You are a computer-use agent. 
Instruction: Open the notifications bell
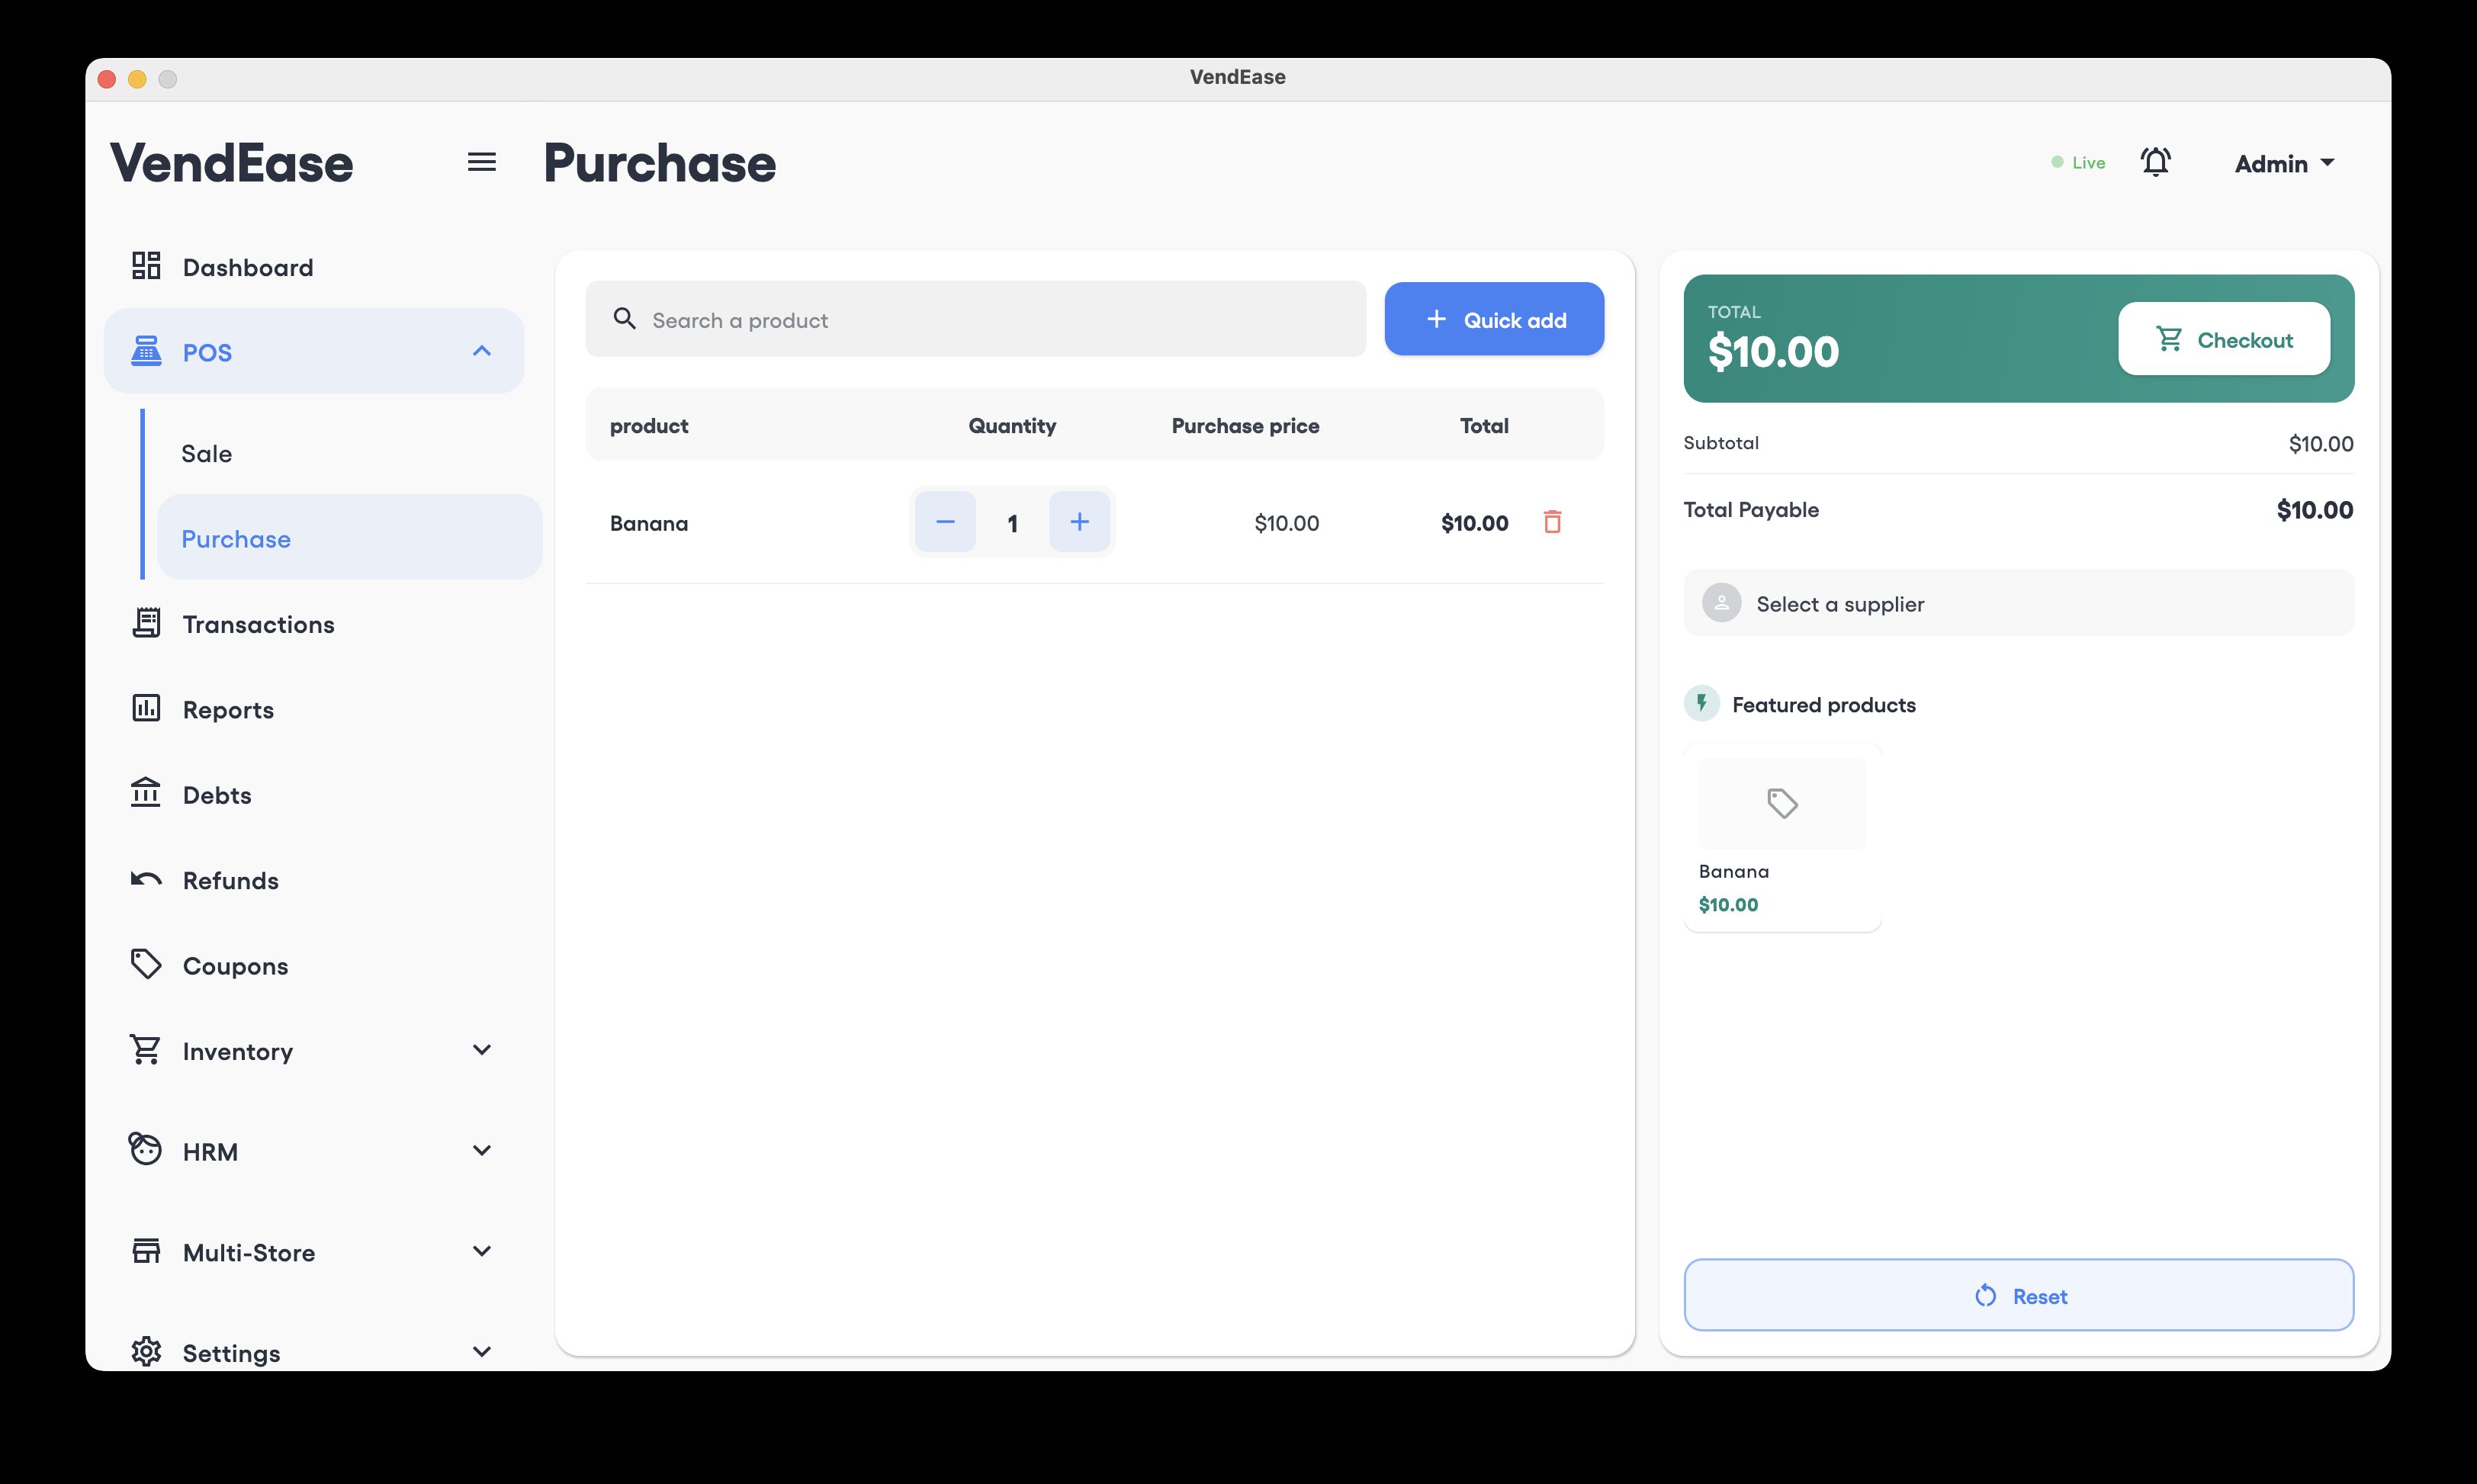[2155, 162]
